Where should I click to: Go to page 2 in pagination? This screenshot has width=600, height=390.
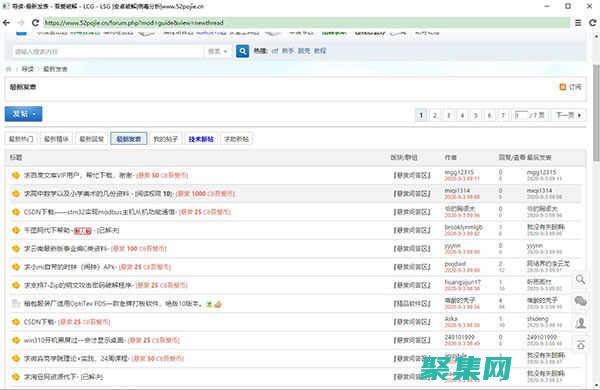(435, 115)
